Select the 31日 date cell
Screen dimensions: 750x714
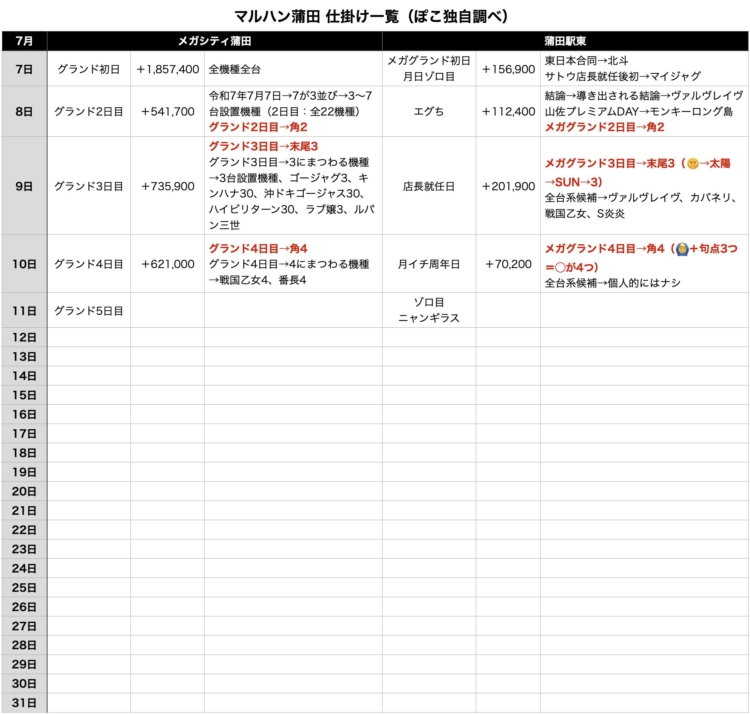(24, 703)
